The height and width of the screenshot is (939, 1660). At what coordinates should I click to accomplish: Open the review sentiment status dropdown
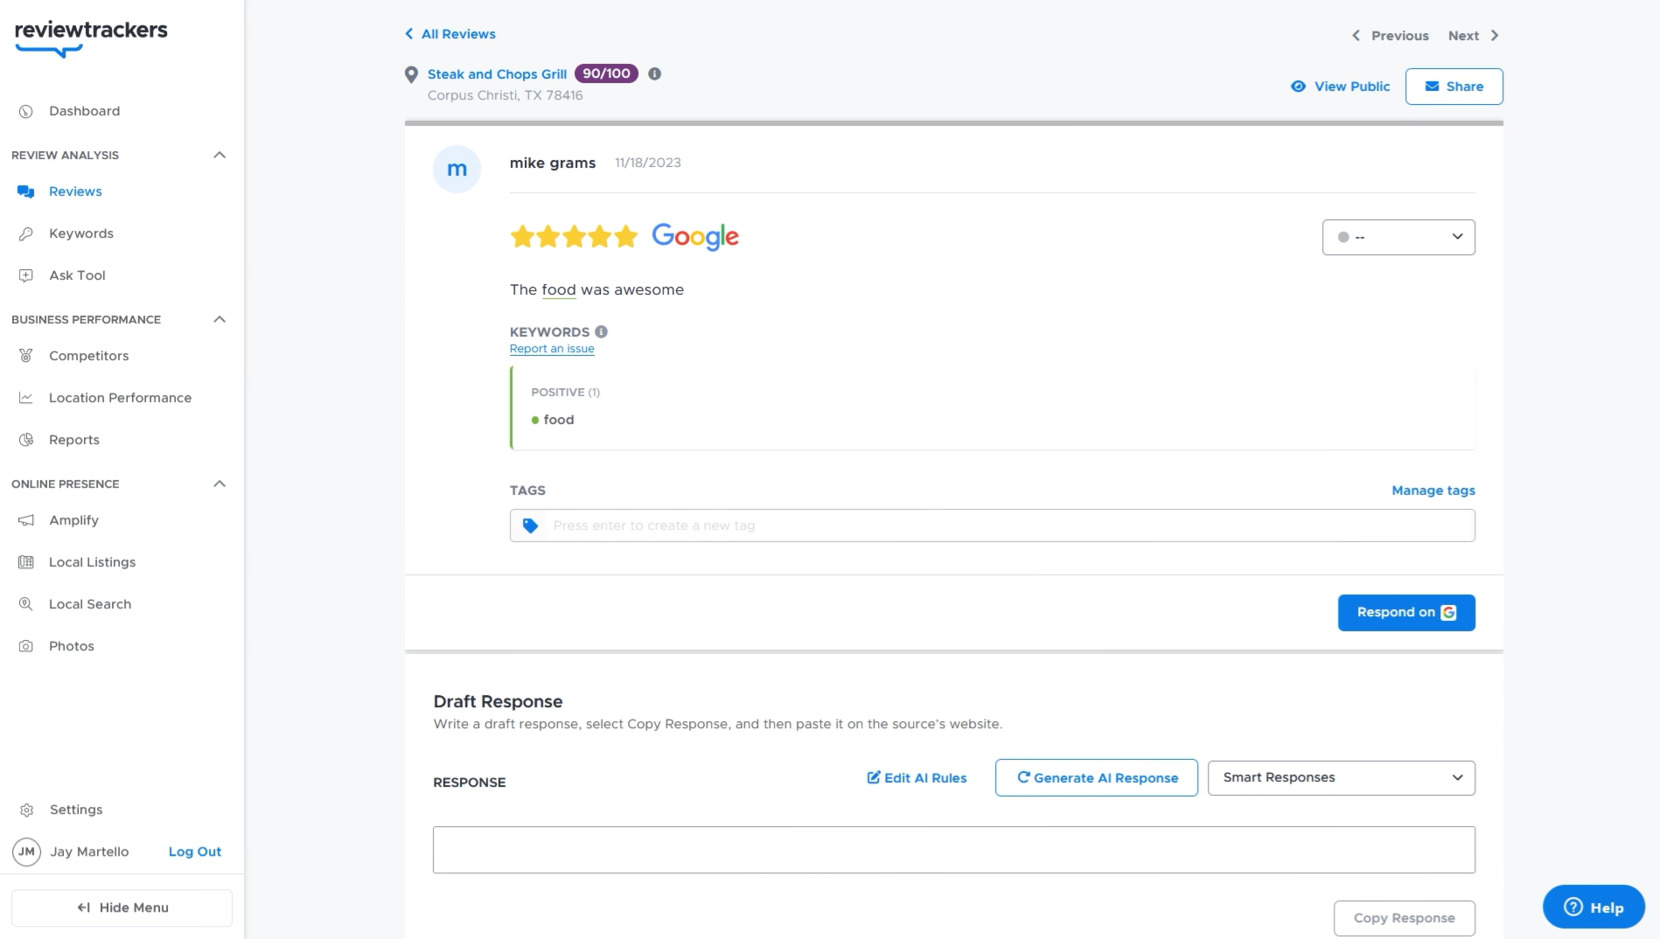[x=1398, y=237]
